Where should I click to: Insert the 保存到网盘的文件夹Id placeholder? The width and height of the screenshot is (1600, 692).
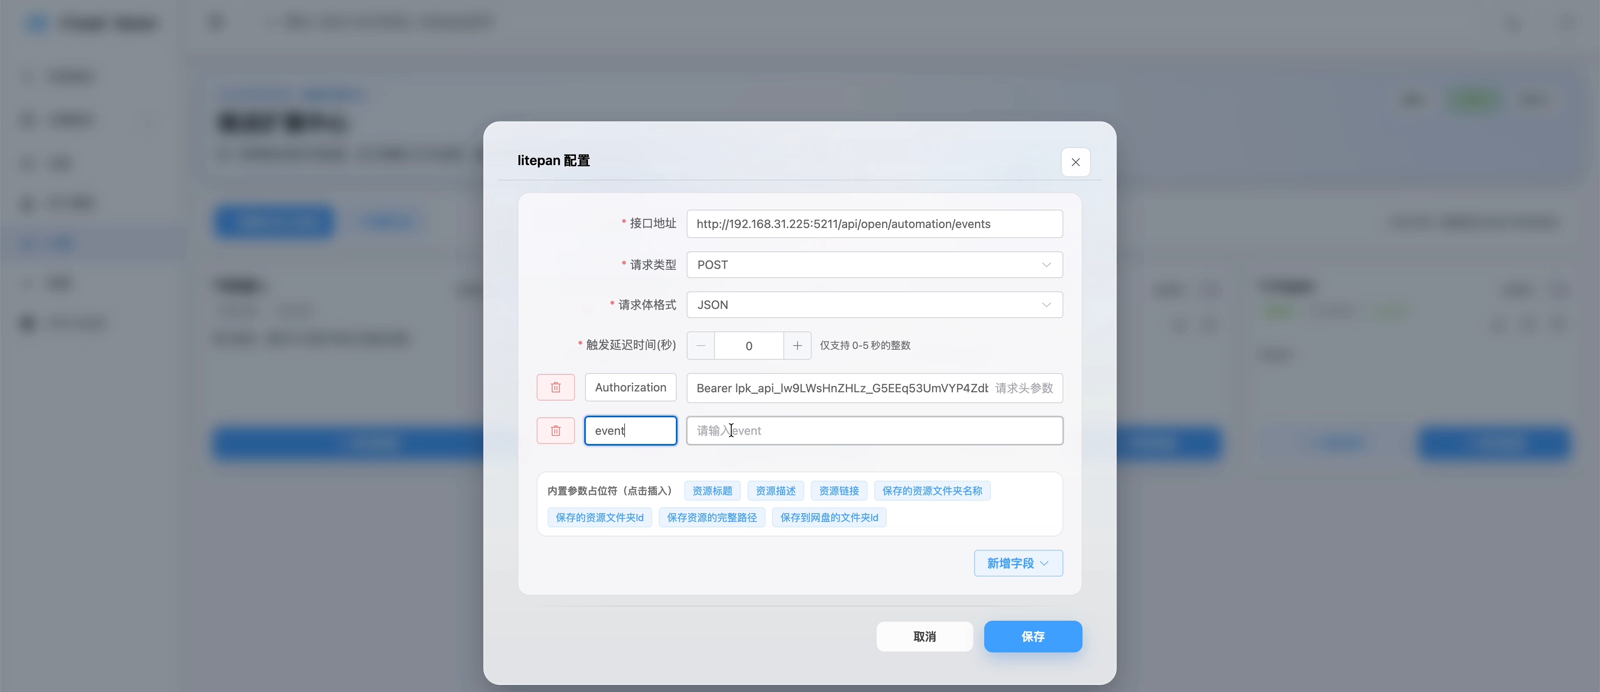829,518
